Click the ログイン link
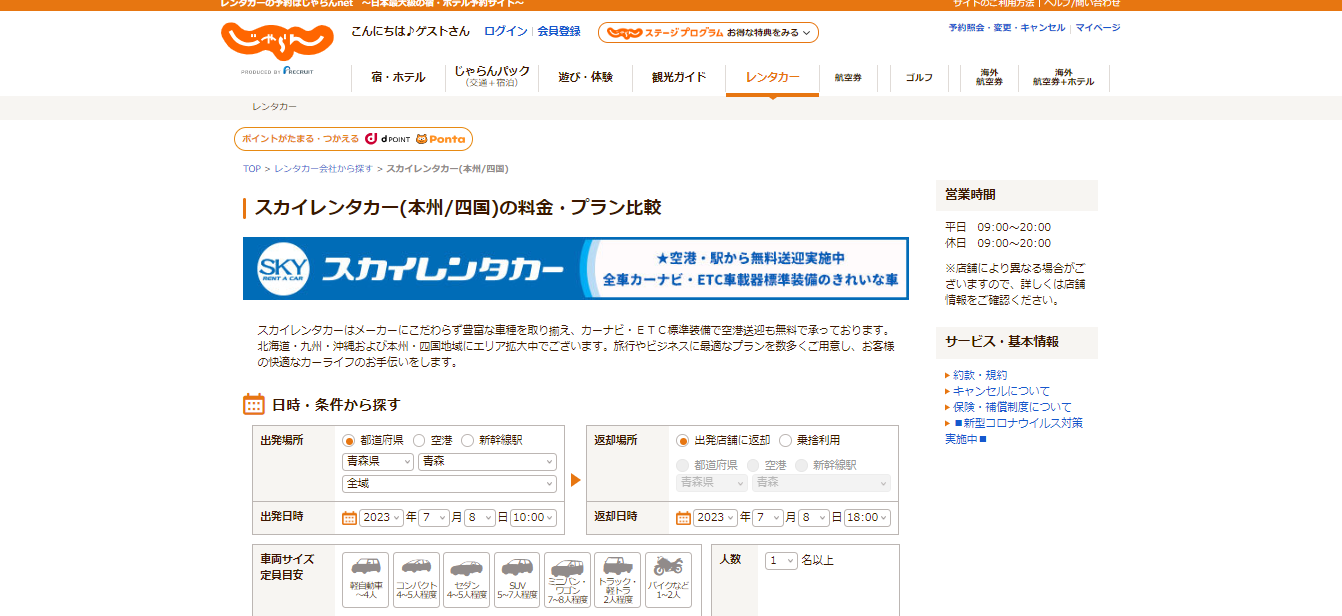Viewport: 1342px width, 616px height. [x=505, y=31]
